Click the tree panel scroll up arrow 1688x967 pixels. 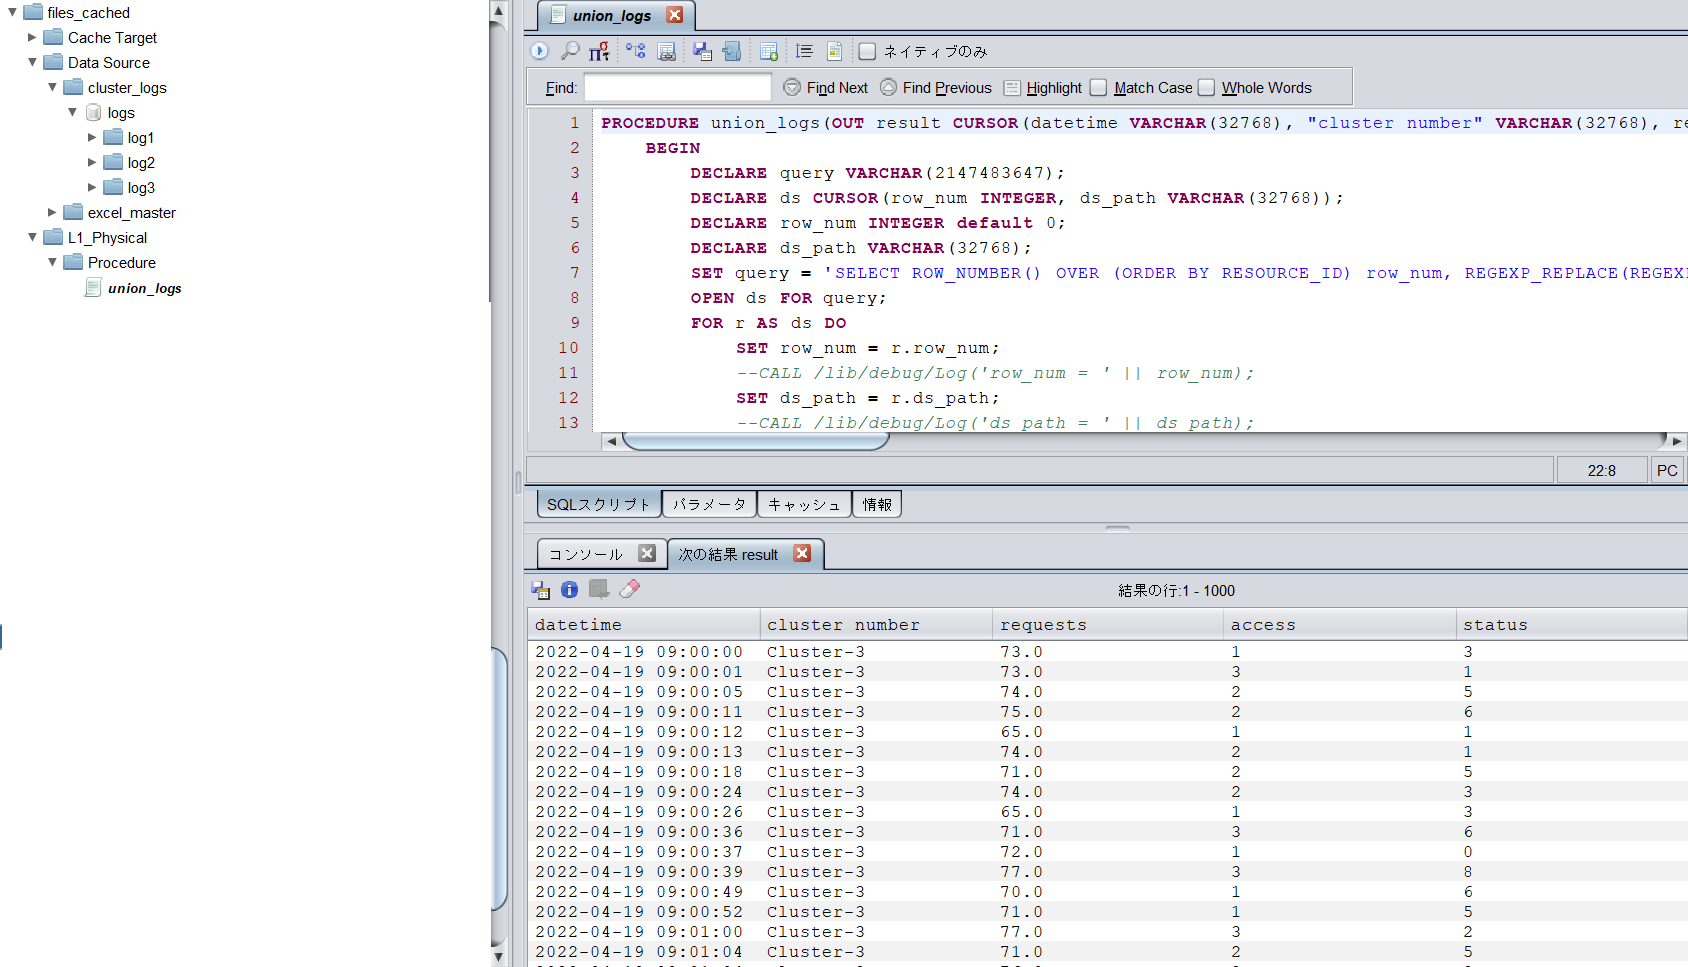[x=498, y=11]
